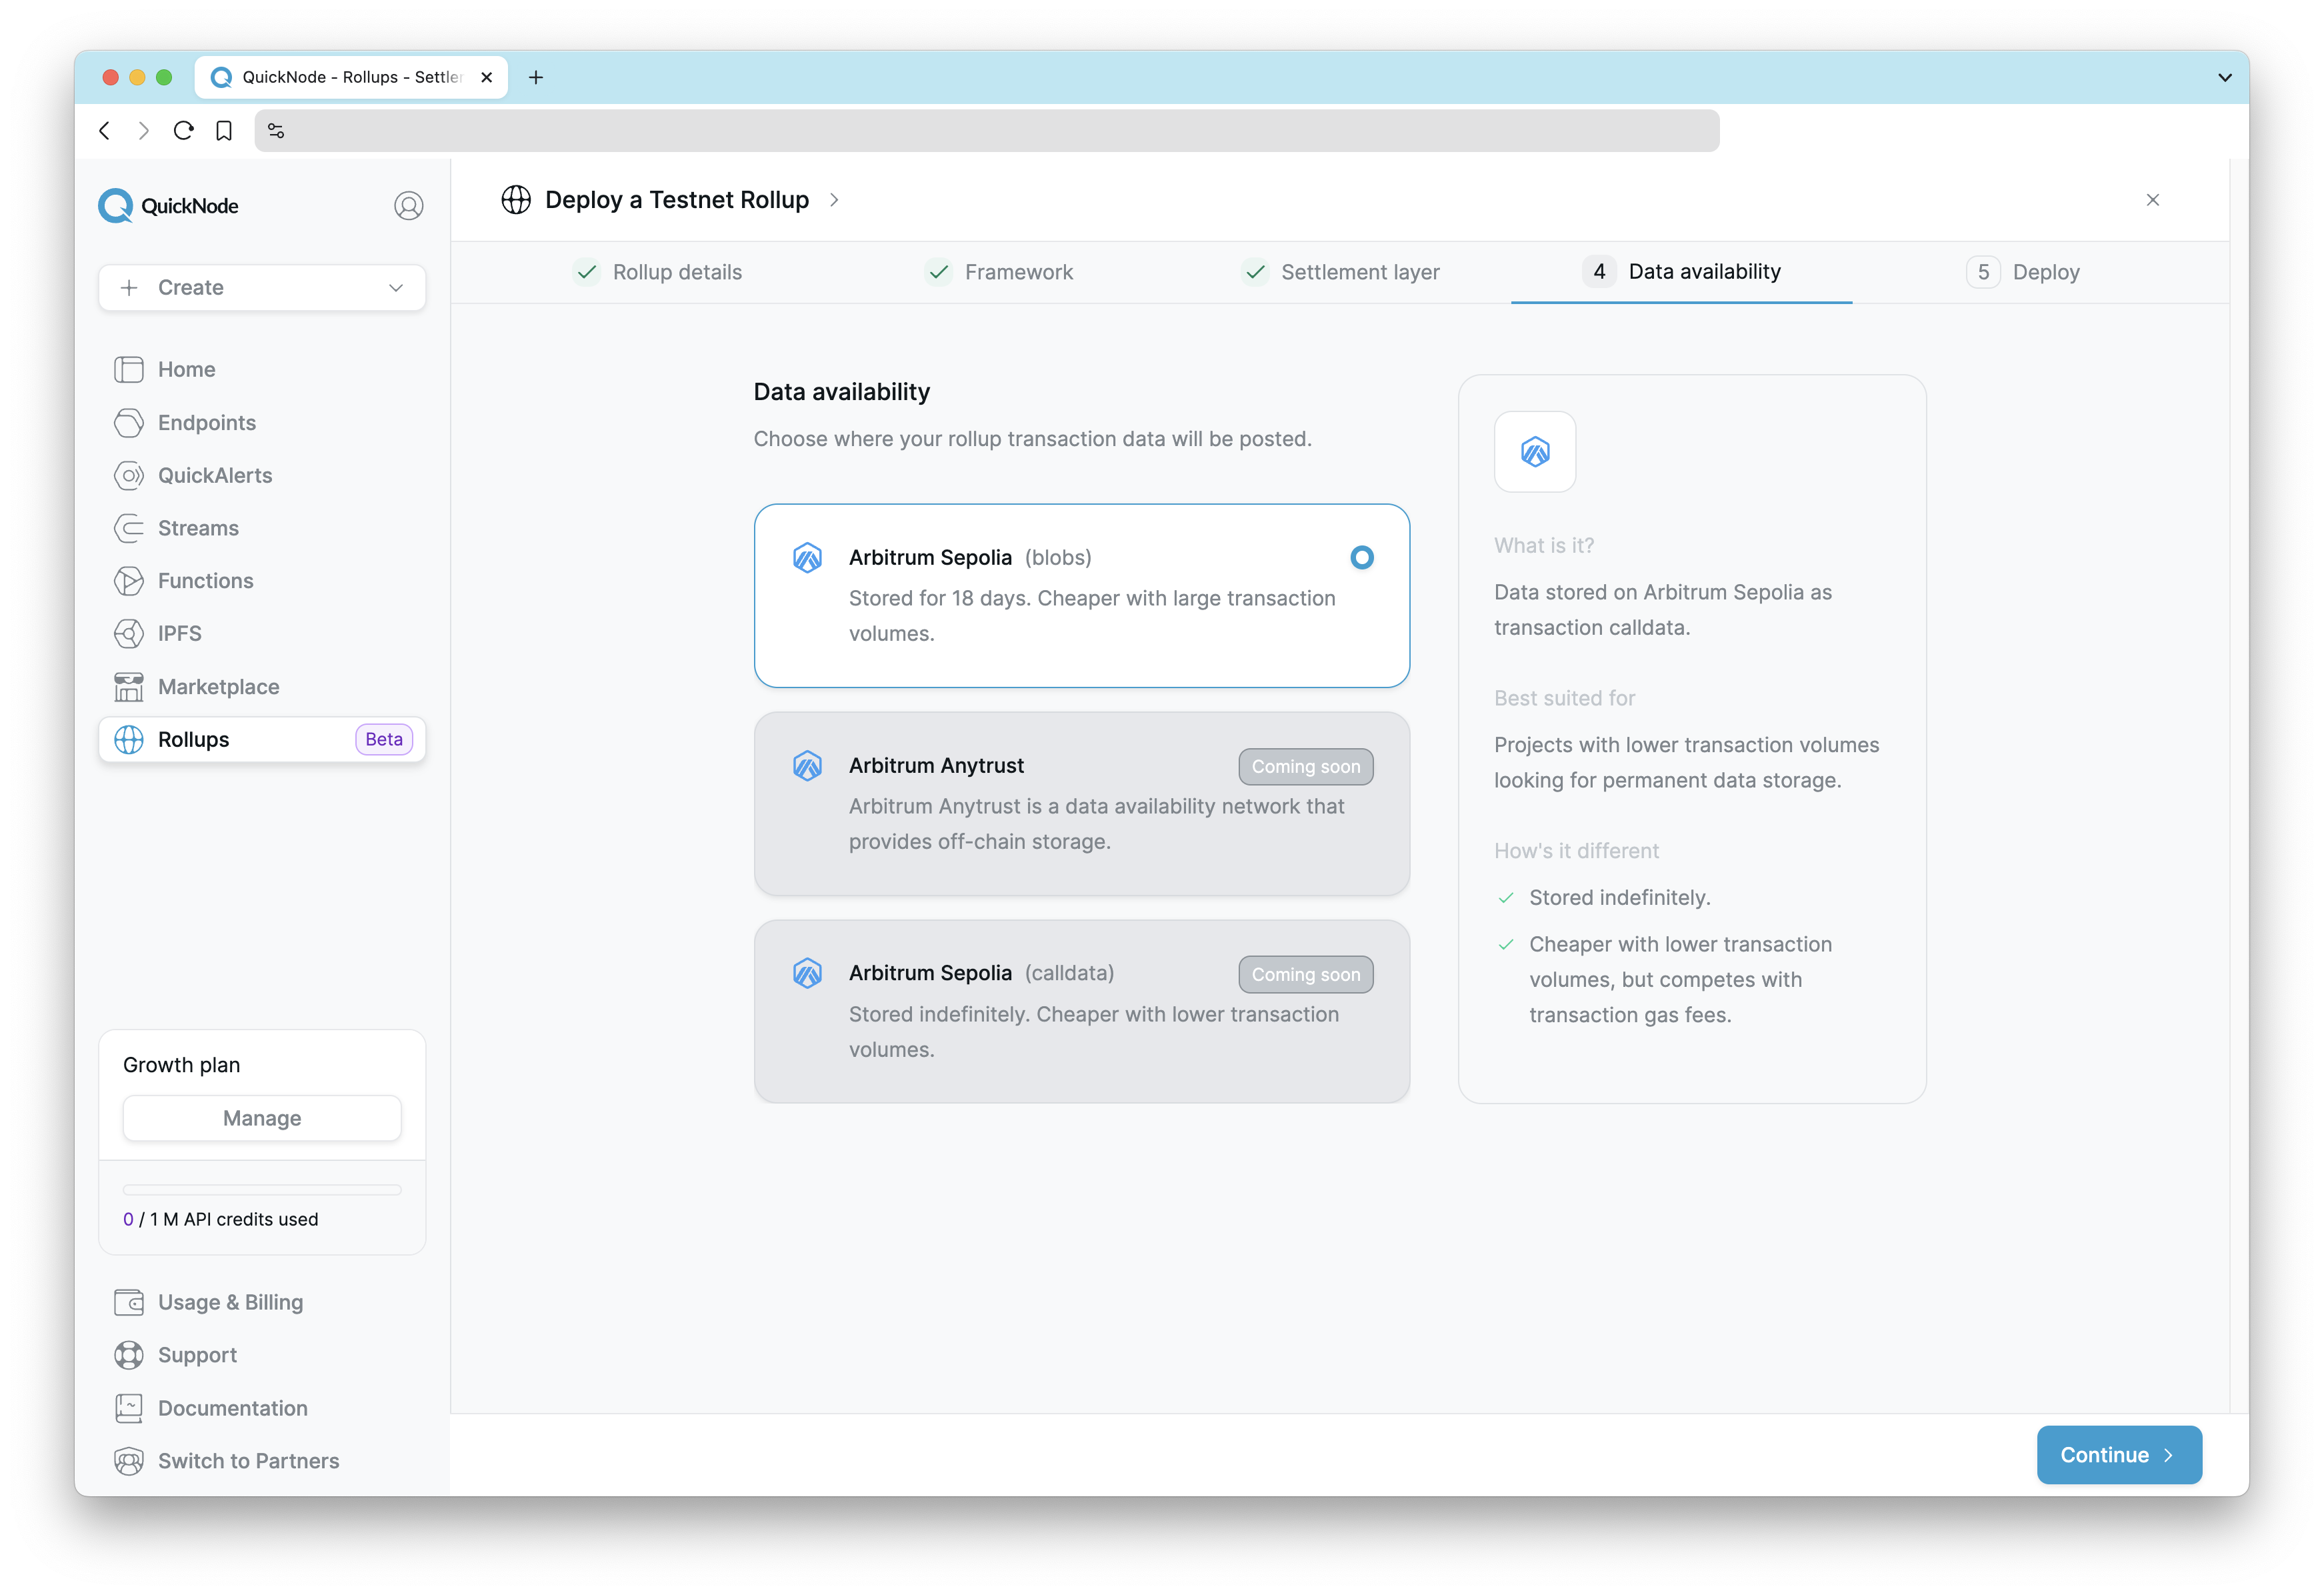Screen dimensions: 2324x1595
Task: Go to the Framework step
Action: [999, 272]
